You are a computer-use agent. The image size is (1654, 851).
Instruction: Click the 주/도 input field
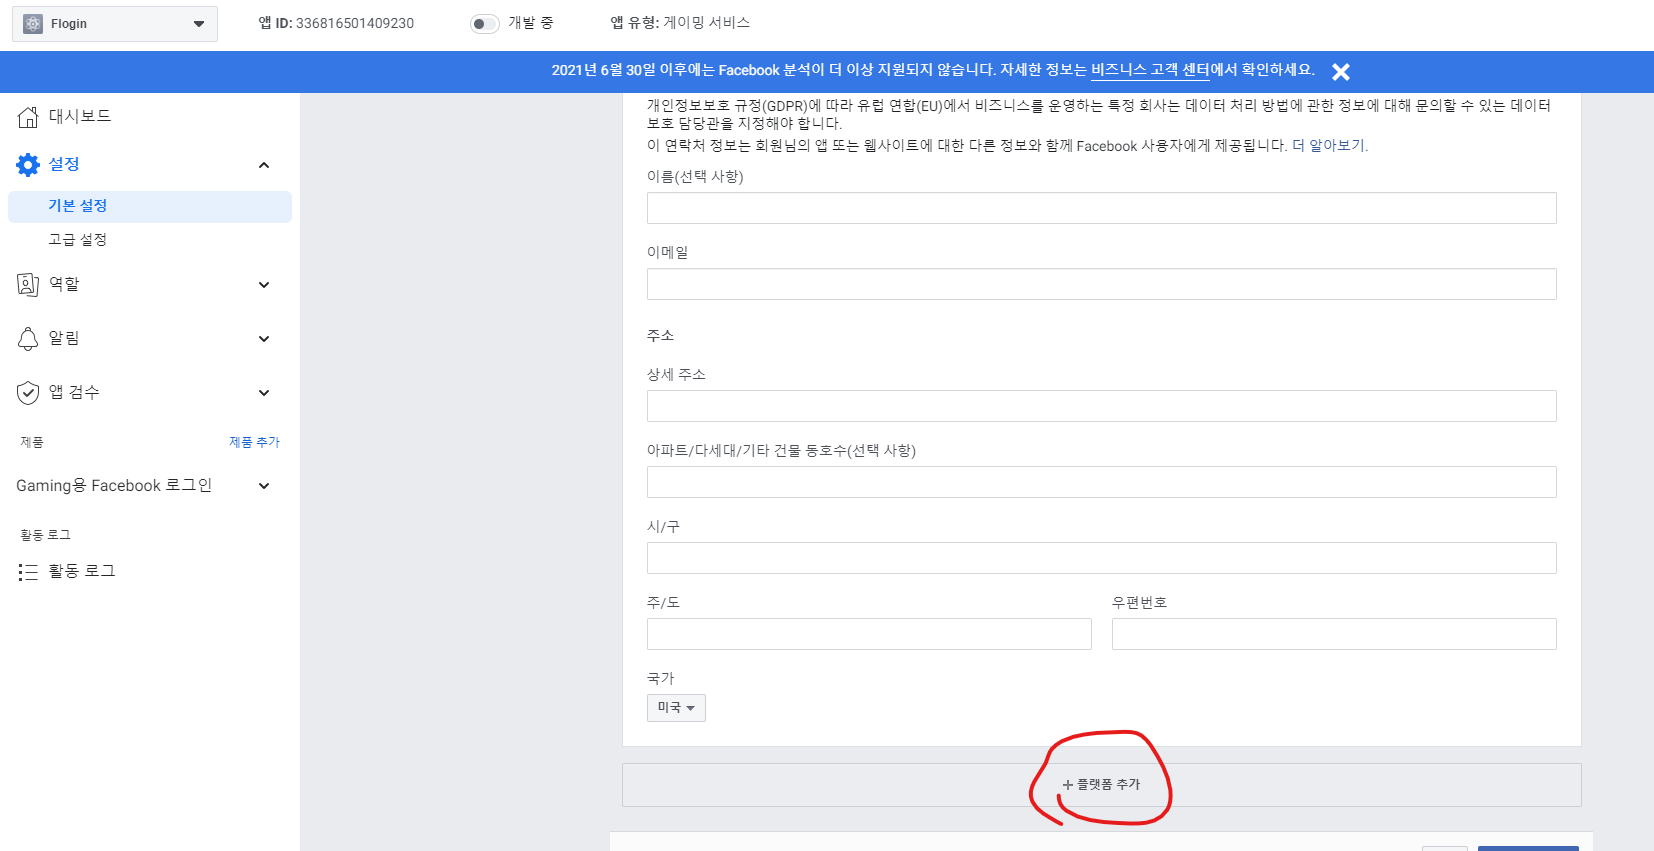coord(869,634)
